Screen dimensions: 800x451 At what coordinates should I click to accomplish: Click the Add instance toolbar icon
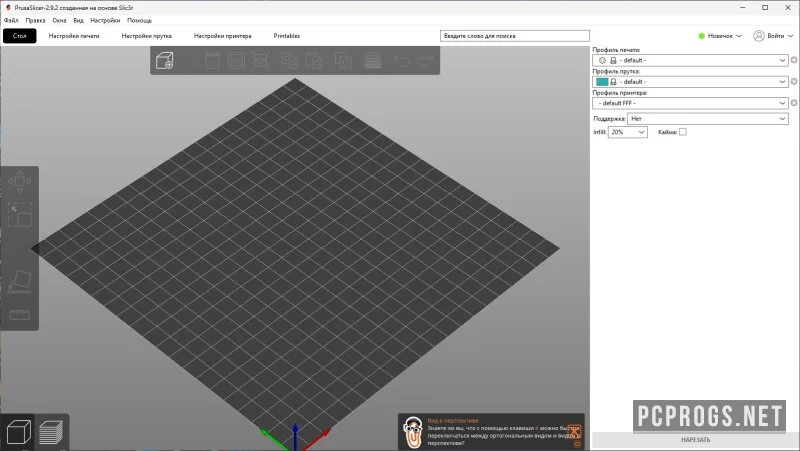pos(343,60)
